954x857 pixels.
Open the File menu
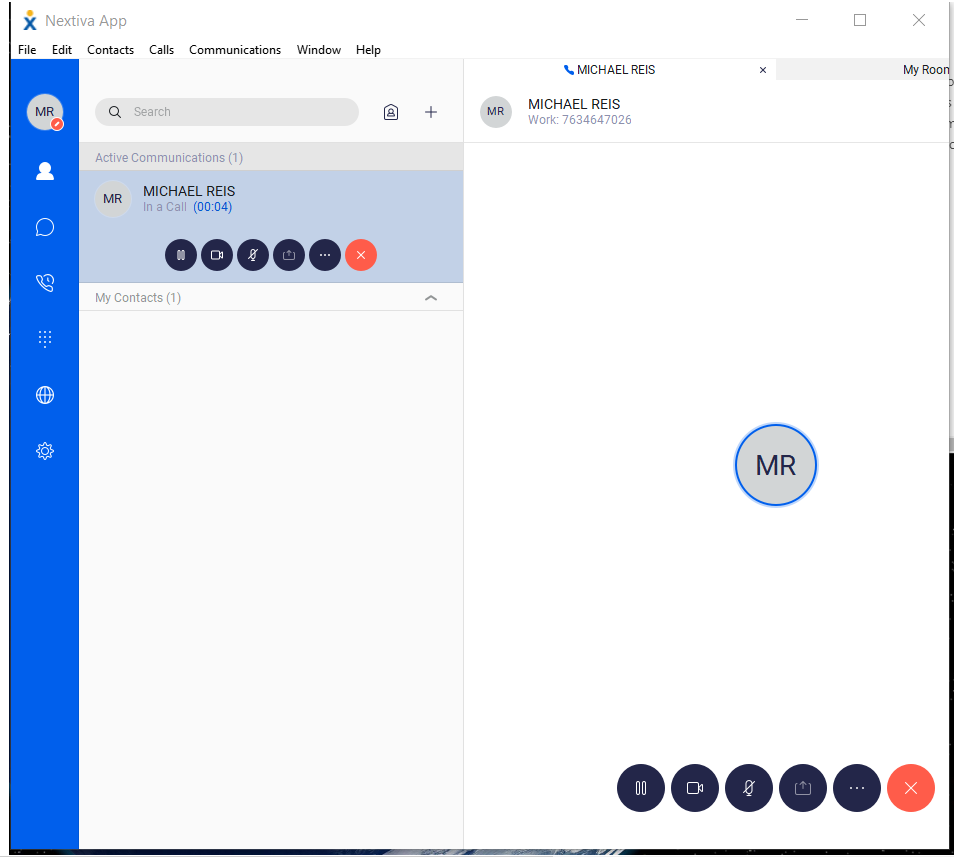[27, 50]
